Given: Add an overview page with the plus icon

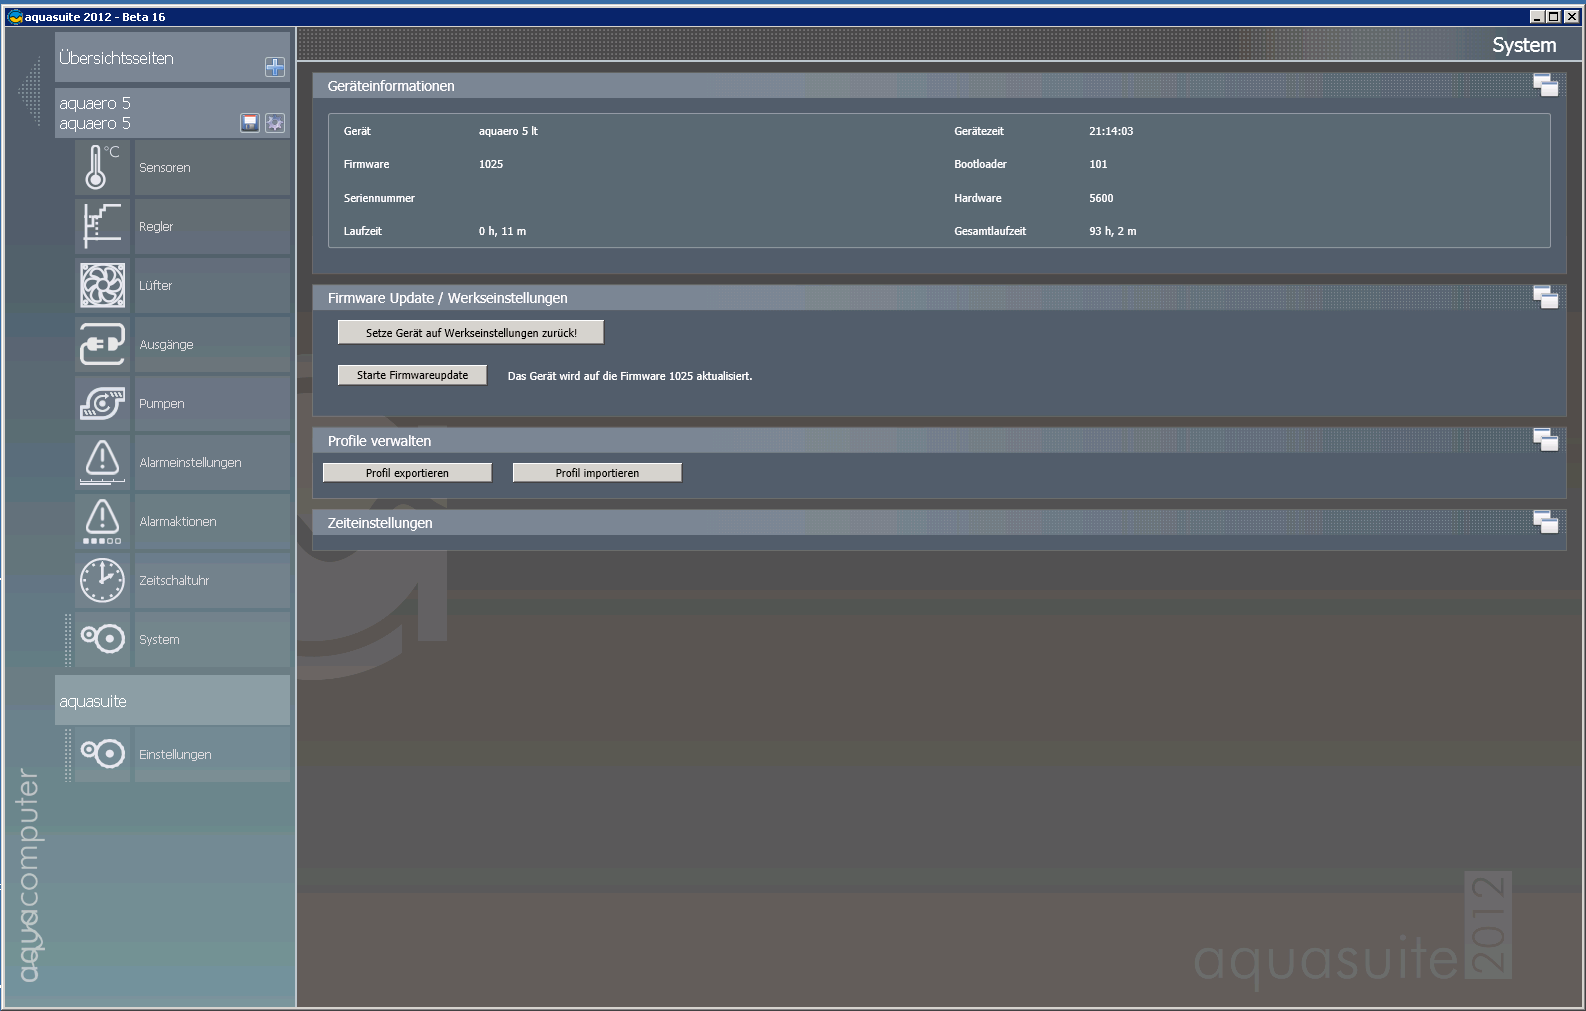Looking at the screenshot, I should click(x=274, y=67).
